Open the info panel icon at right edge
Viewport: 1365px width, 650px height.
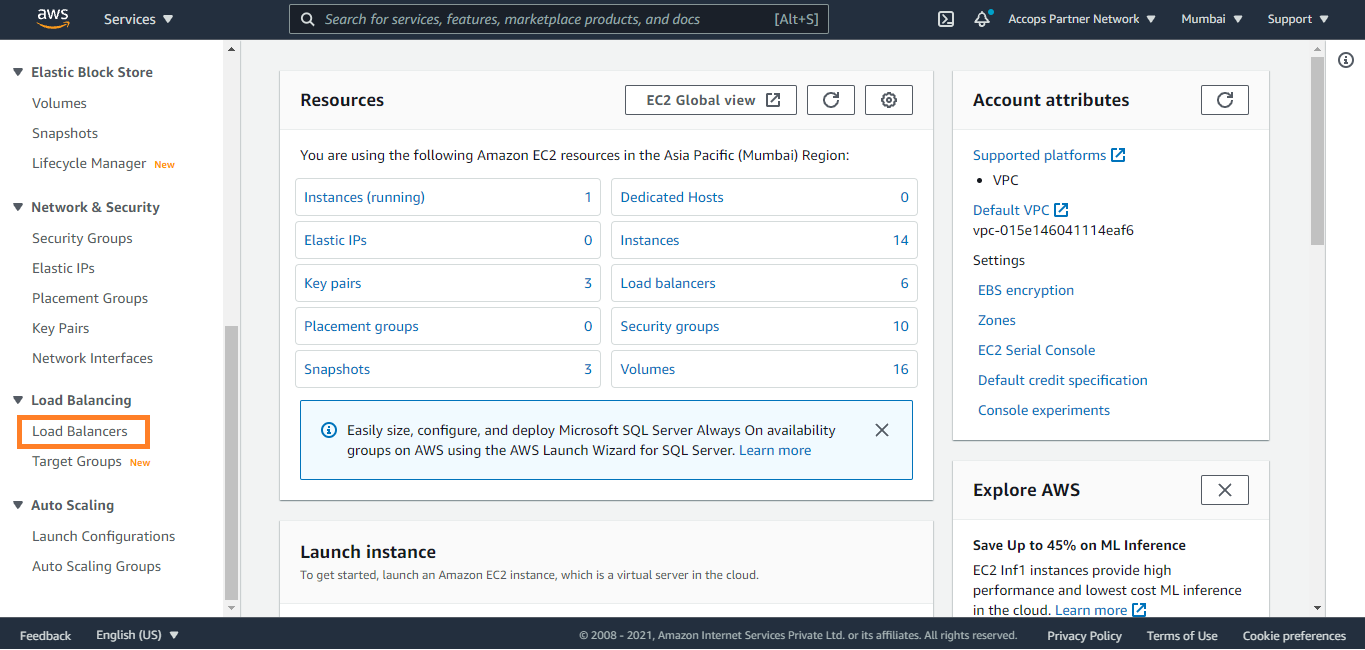pos(1345,60)
